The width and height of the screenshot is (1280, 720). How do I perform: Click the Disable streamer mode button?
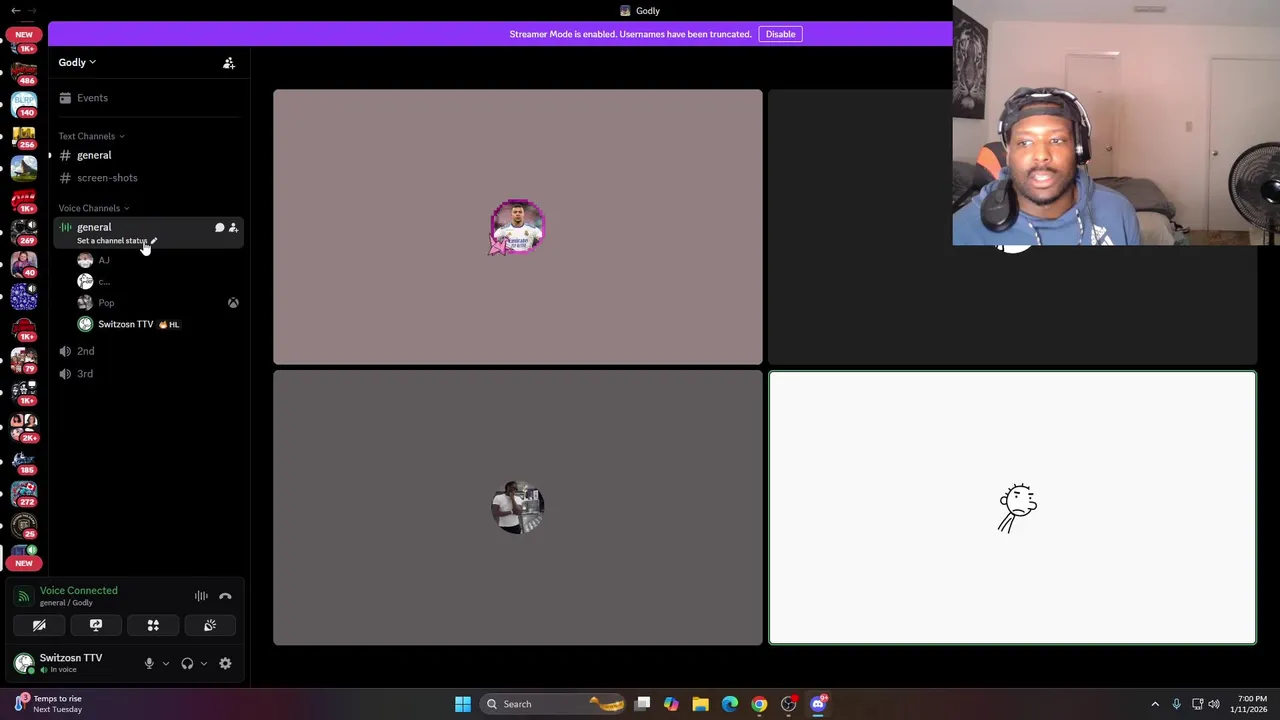780,34
